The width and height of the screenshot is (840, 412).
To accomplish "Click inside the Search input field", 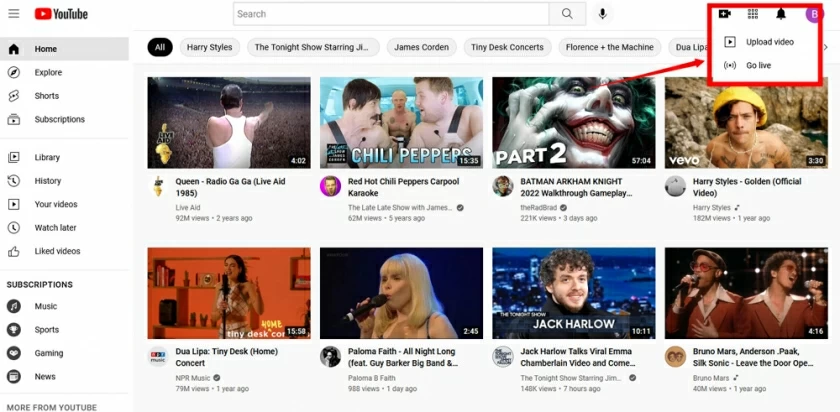I will (390, 14).
